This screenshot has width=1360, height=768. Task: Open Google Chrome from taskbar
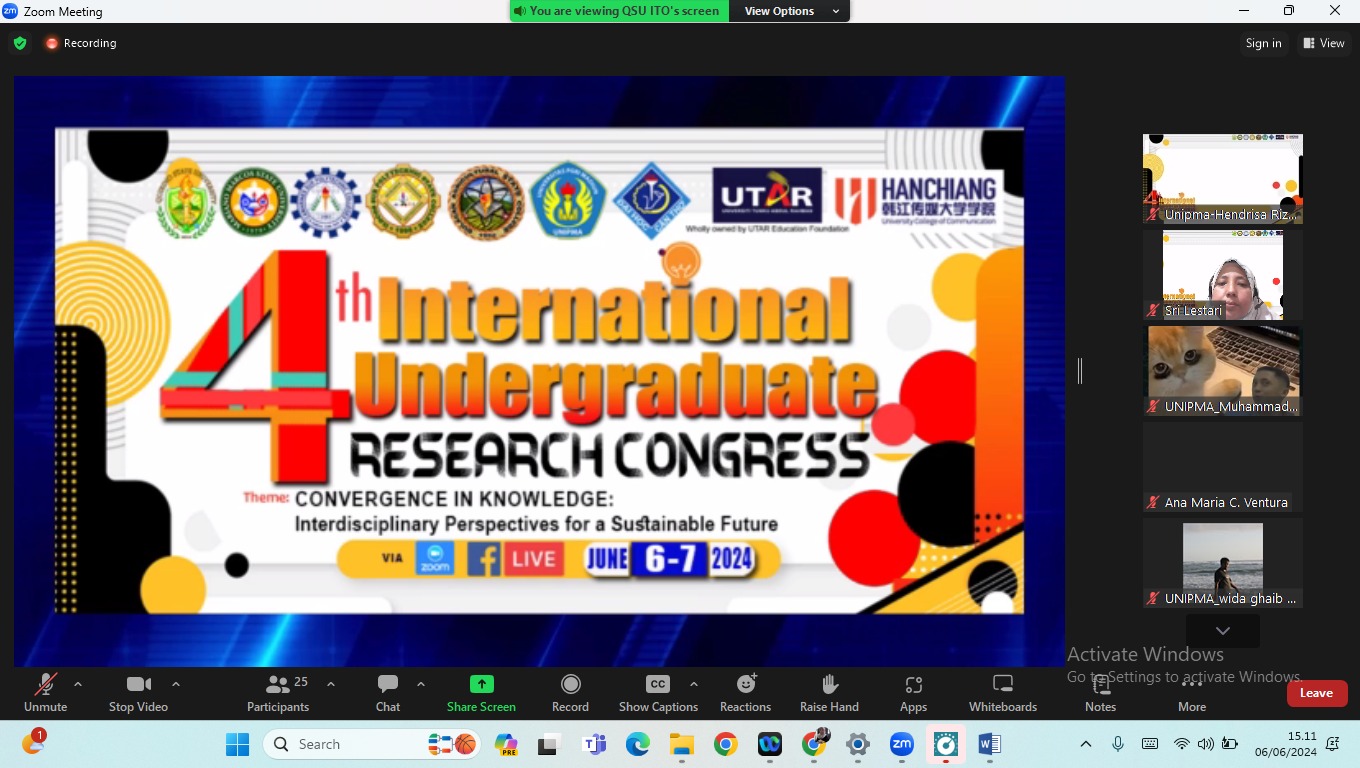click(726, 744)
